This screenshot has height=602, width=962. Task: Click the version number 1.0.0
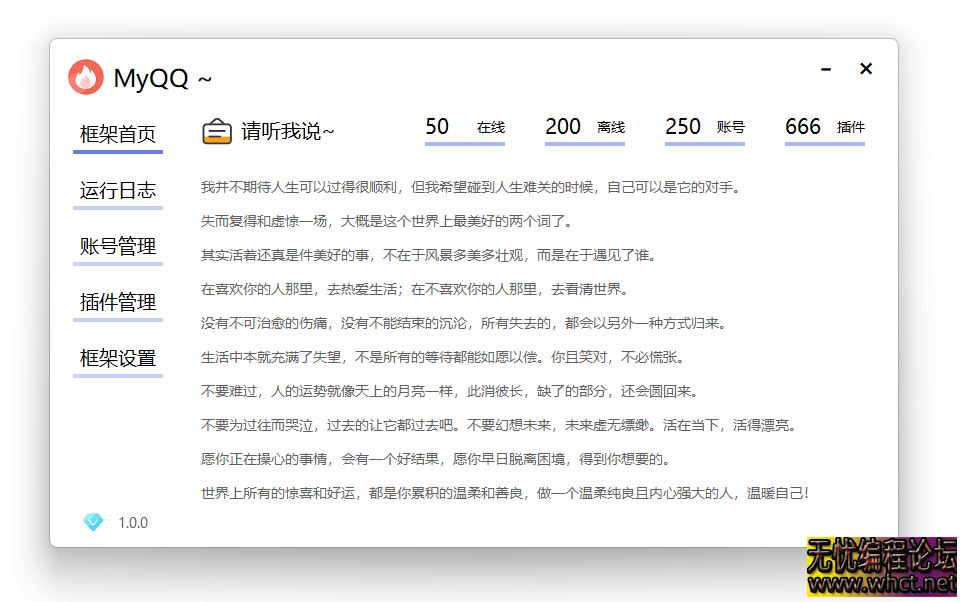(x=134, y=522)
